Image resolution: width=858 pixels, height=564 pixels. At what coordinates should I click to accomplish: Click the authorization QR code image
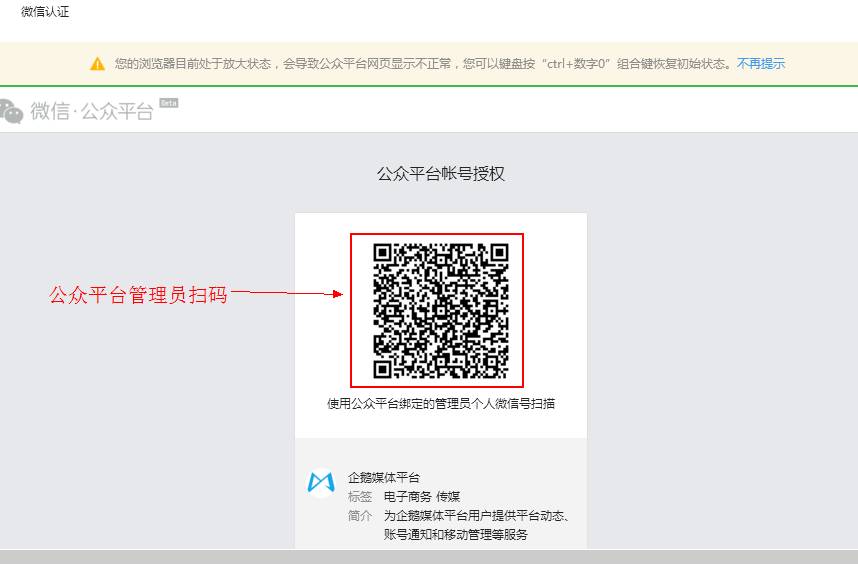(440, 310)
